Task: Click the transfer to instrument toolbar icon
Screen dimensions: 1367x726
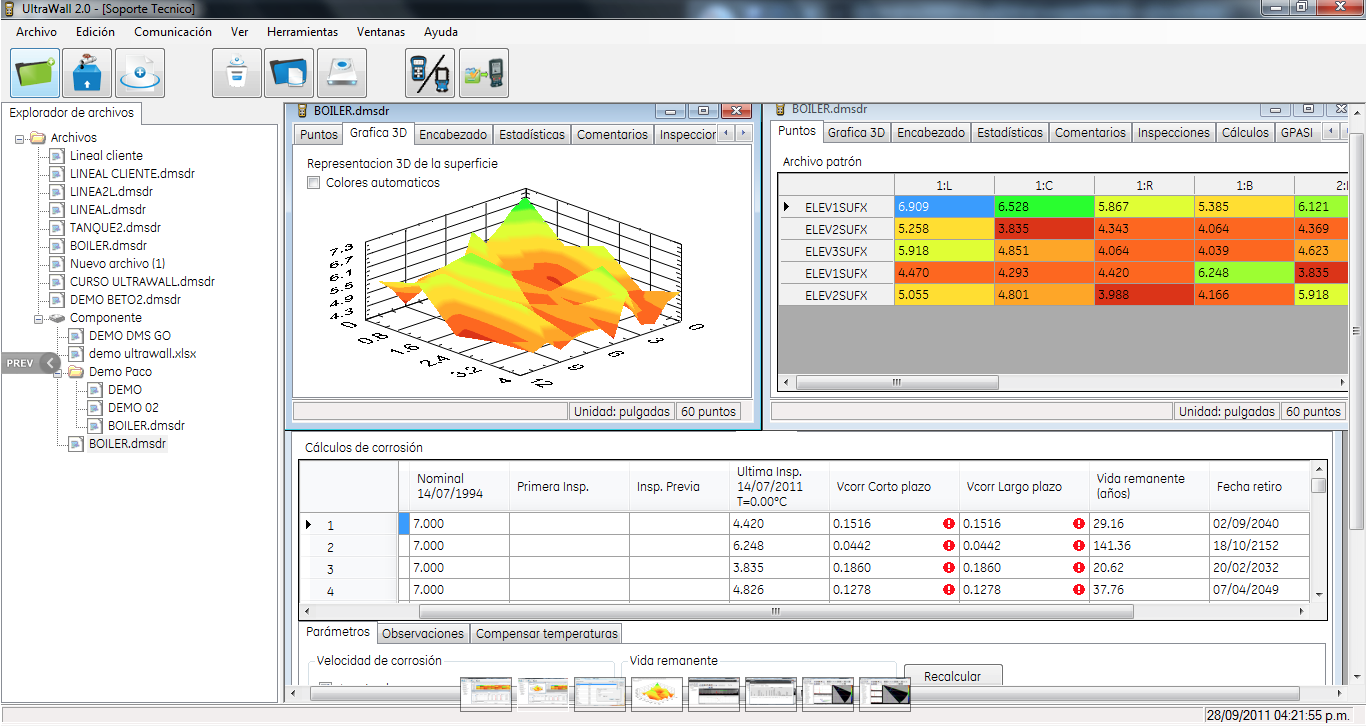Action: point(484,73)
